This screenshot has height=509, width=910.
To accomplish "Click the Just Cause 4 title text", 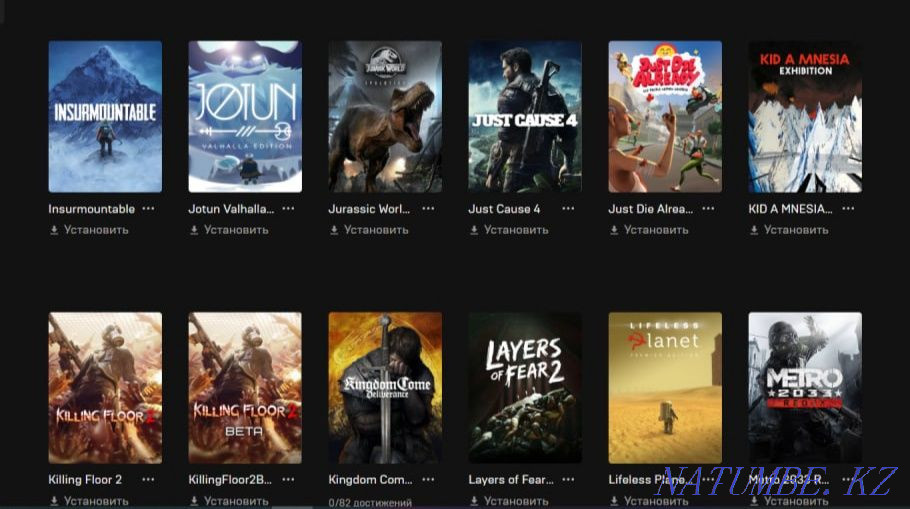I will [504, 209].
